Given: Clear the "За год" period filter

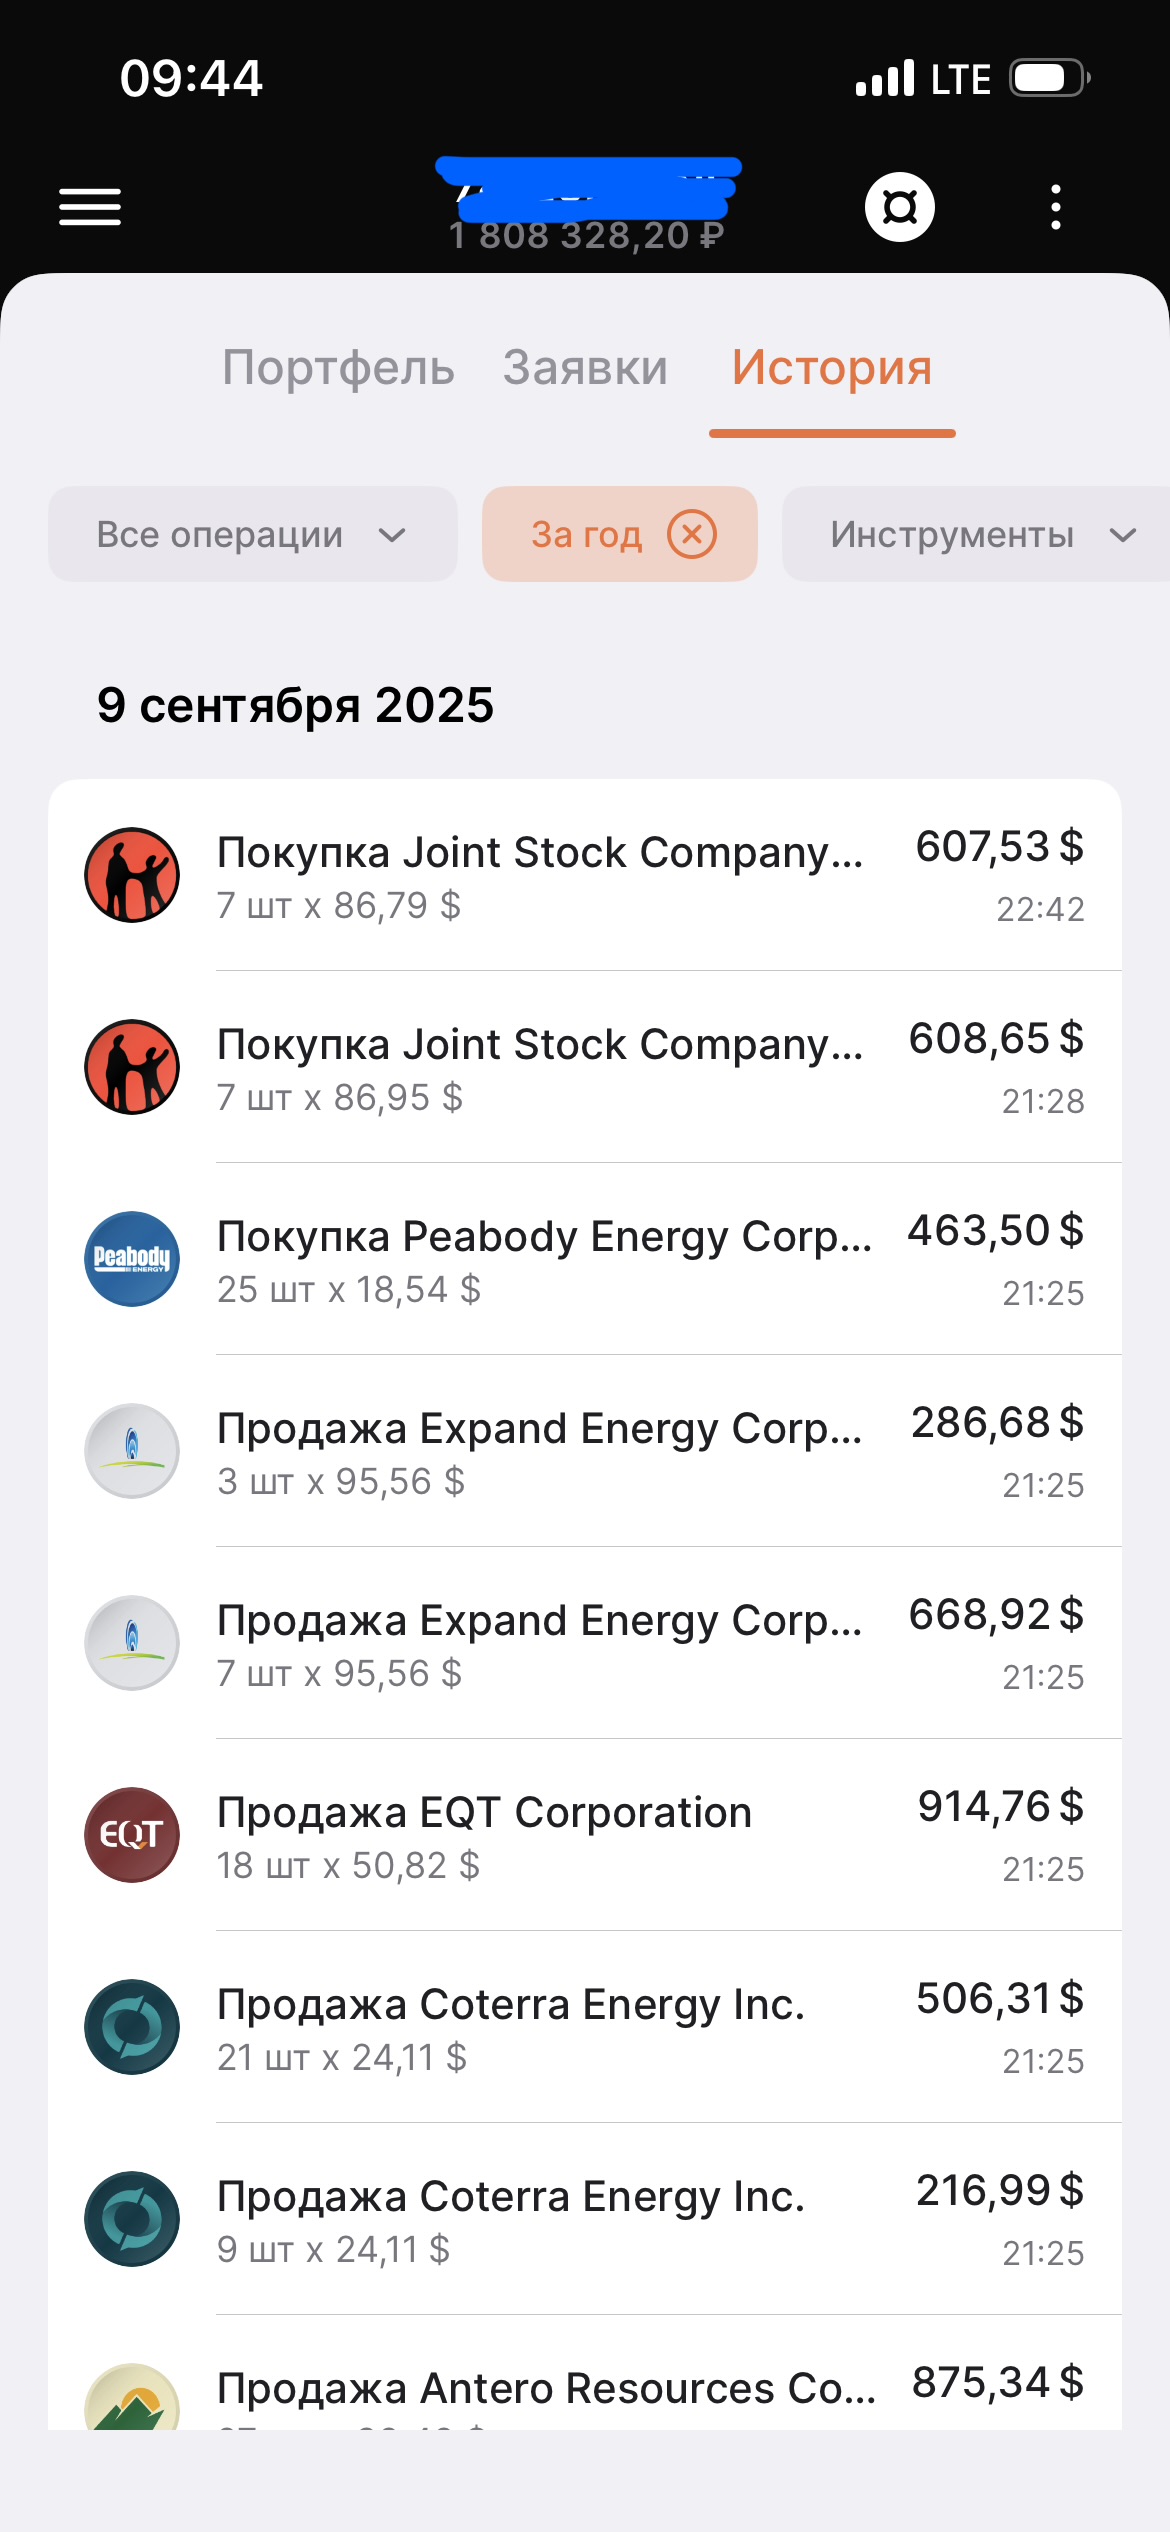Looking at the screenshot, I should 692,534.
